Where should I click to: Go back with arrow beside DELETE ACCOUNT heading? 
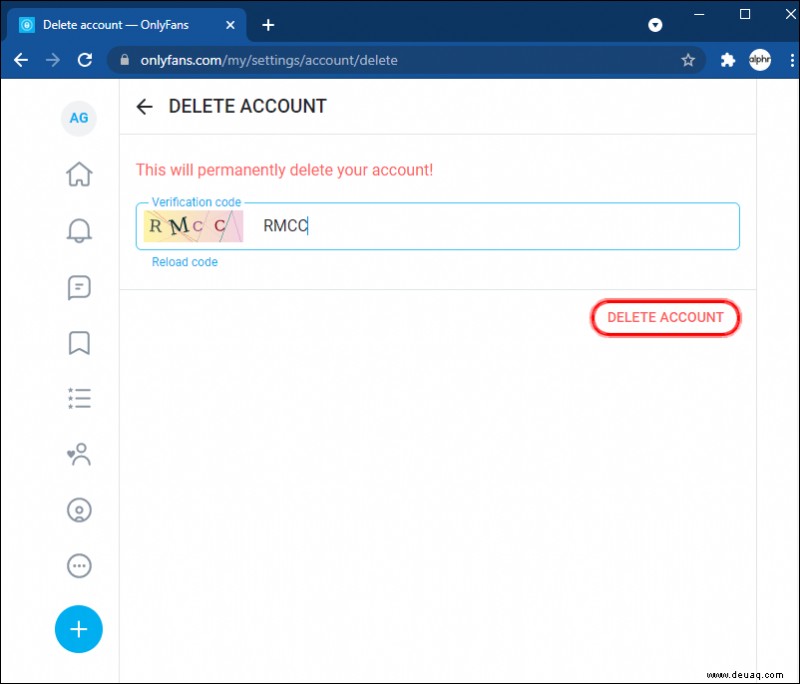click(144, 107)
